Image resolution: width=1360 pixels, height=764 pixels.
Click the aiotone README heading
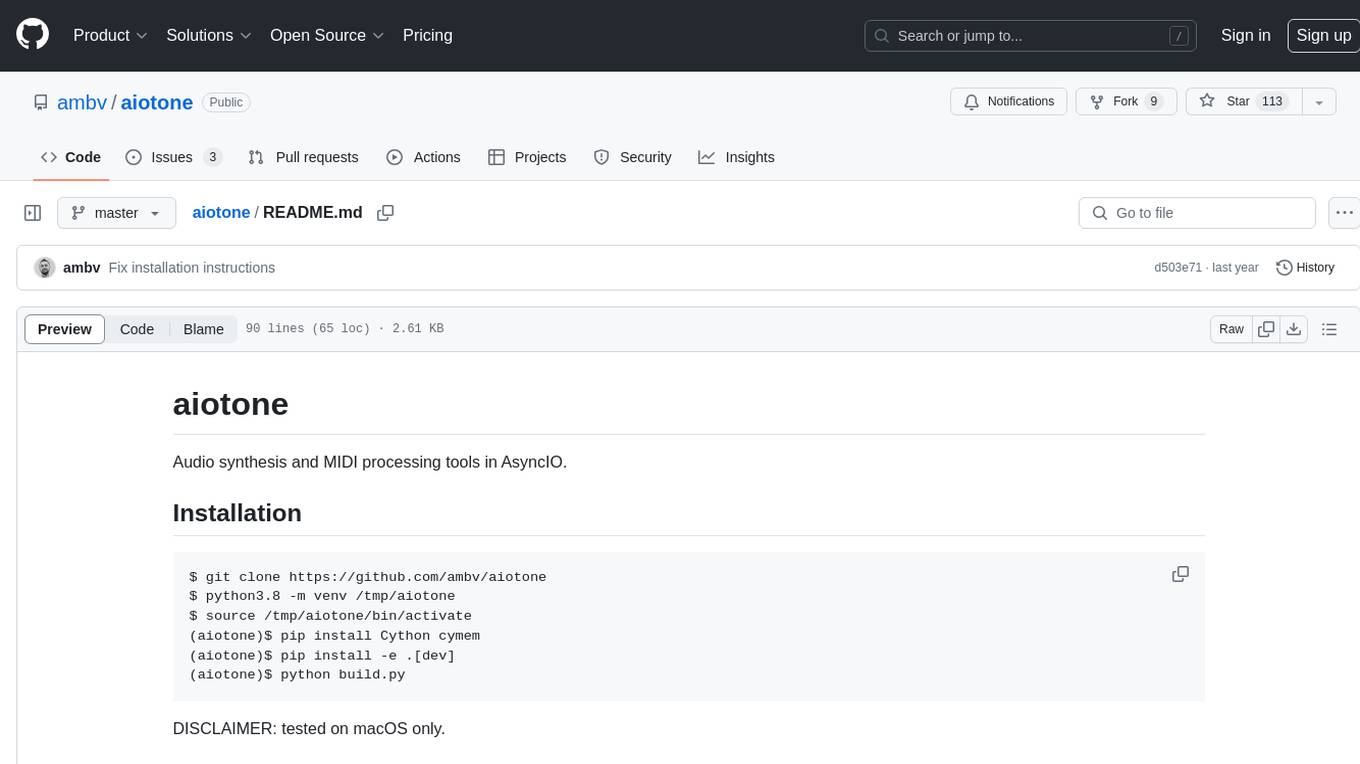(x=231, y=404)
